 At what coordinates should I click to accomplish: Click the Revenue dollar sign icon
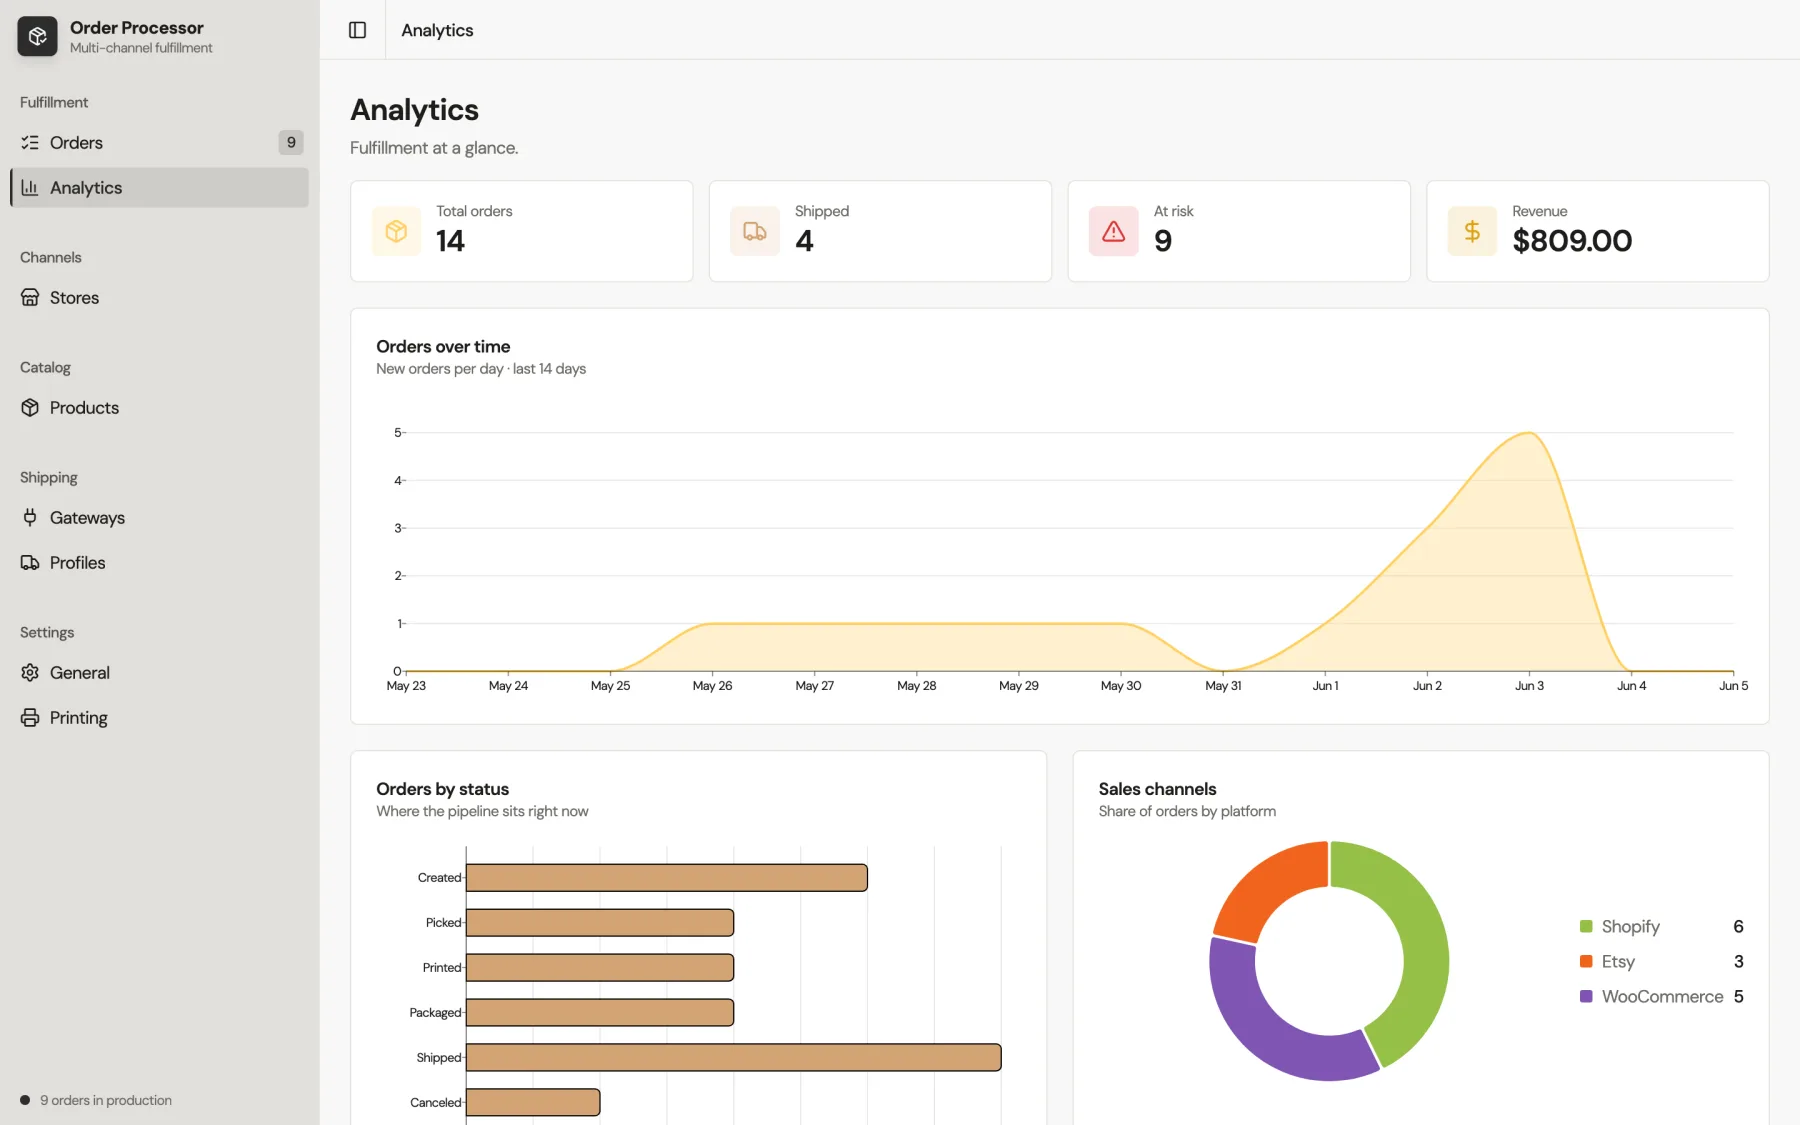coord(1472,231)
